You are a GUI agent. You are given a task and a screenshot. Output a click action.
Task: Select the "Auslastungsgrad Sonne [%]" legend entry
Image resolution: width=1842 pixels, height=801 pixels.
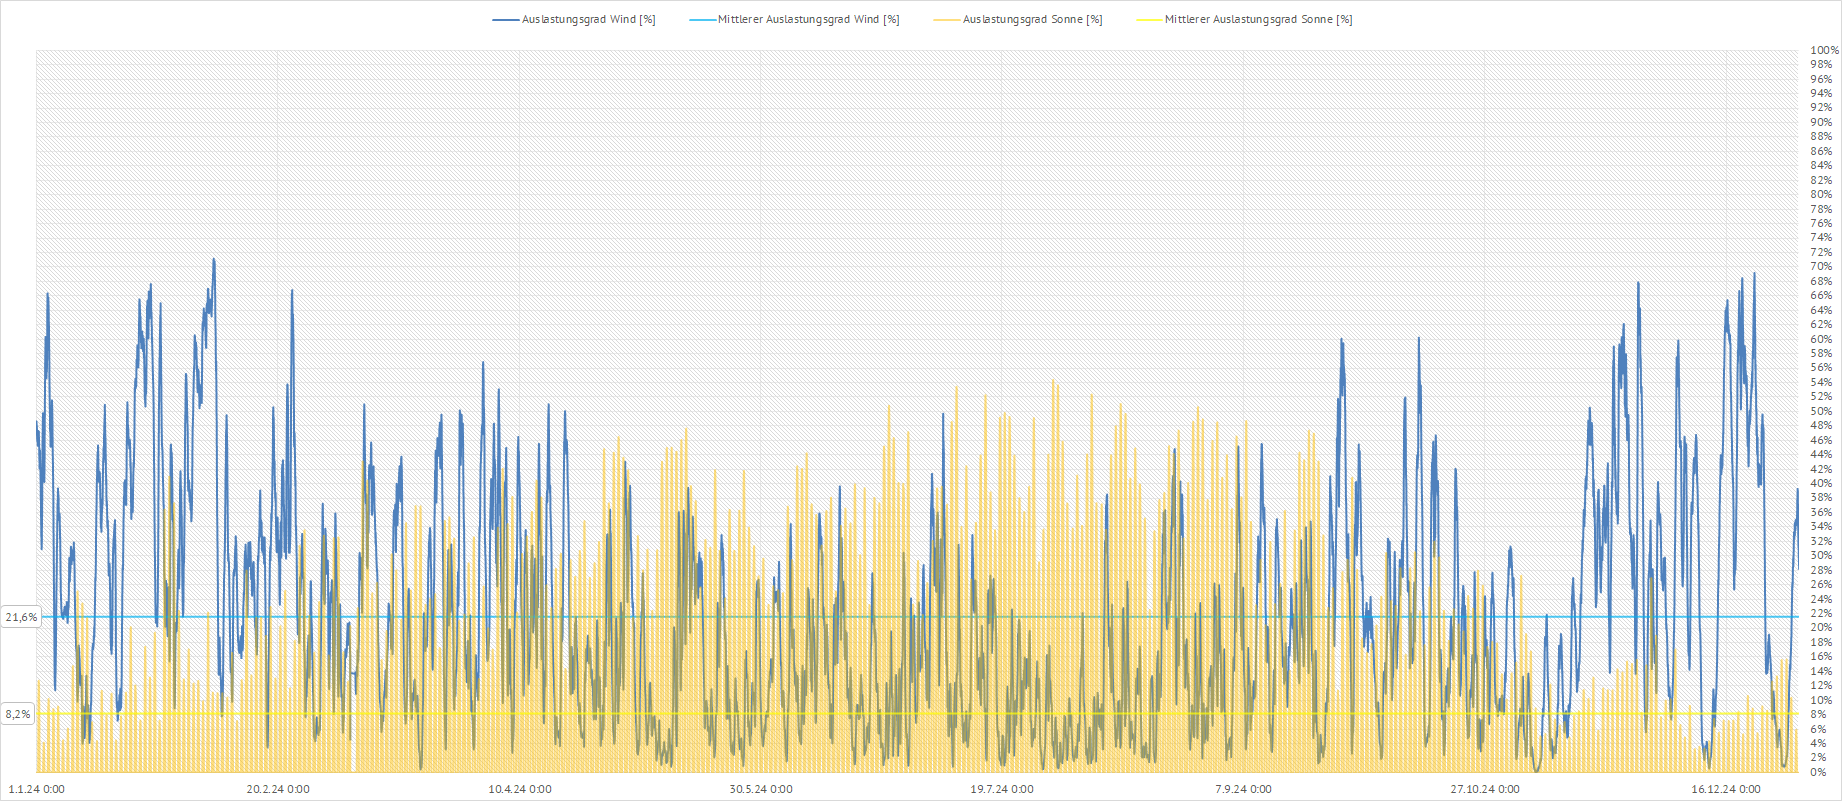click(1032, 20)
